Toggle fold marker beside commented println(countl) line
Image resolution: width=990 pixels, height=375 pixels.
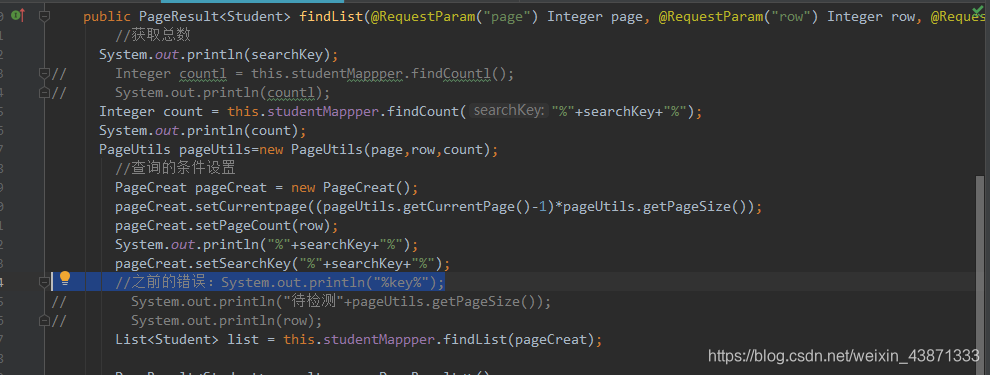click(44, 93)
